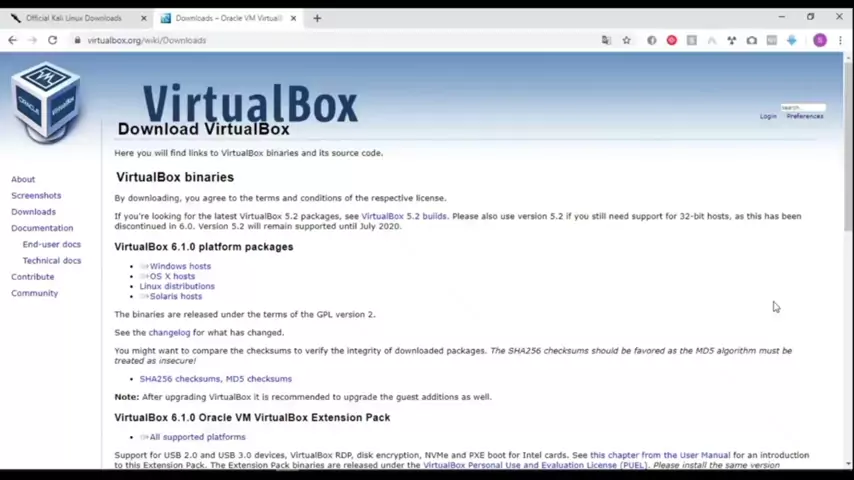Reload the page with the refresh icon
Image resolution: width=854 pixels, height=480 pixels.
(52, 40)
